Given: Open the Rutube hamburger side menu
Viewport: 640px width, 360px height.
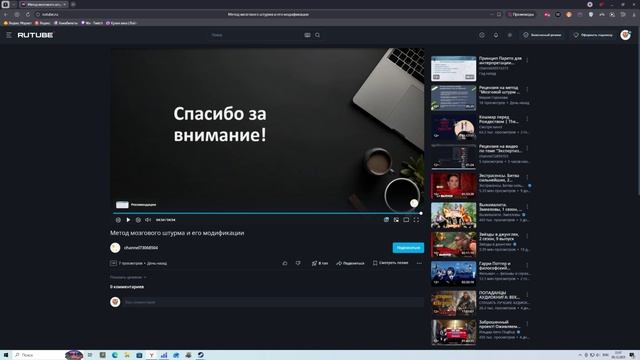Looking at the screenshot, I should tap(9, 35).
